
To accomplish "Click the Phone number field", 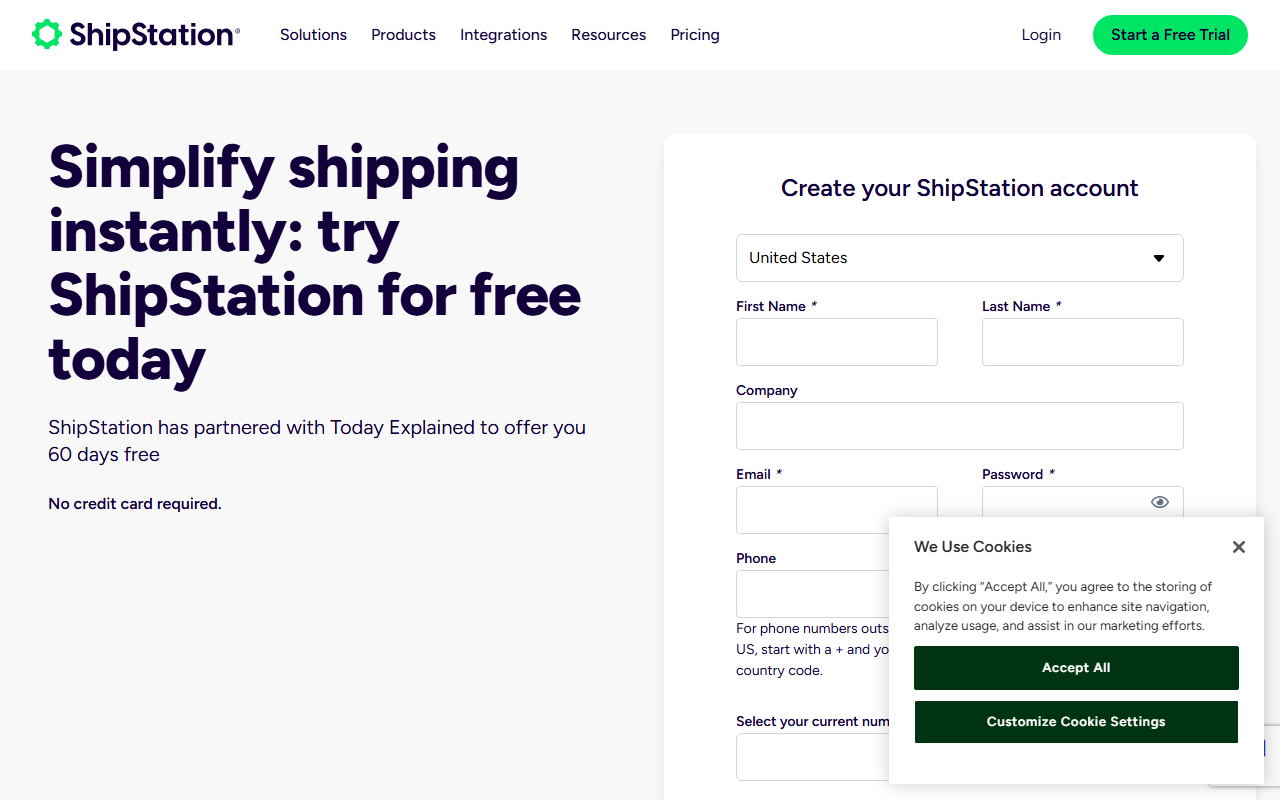I will coord(813,594).
